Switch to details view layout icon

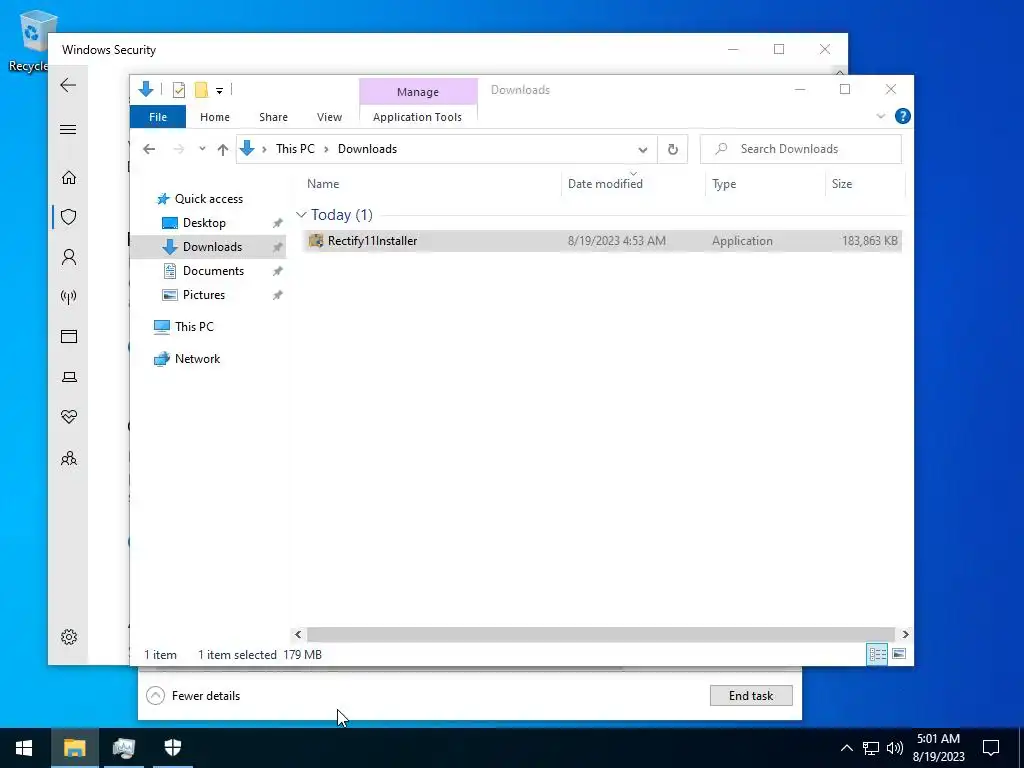[x=877, y=654]
